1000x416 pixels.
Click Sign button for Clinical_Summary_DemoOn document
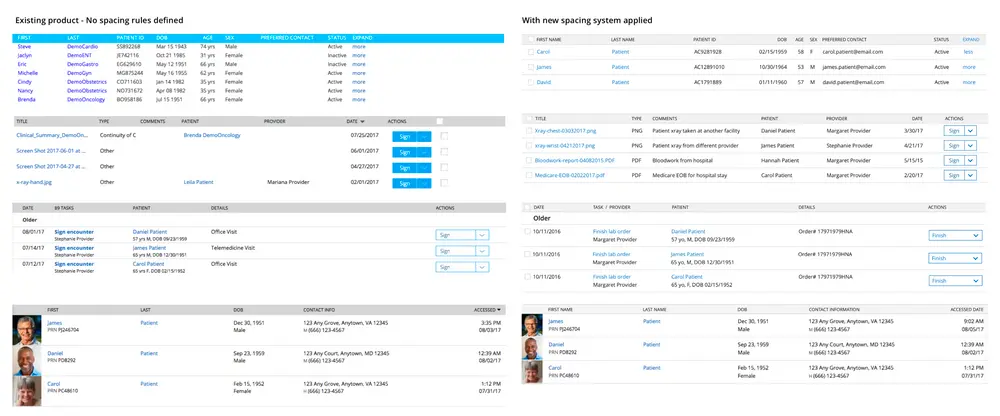[404, 135]
